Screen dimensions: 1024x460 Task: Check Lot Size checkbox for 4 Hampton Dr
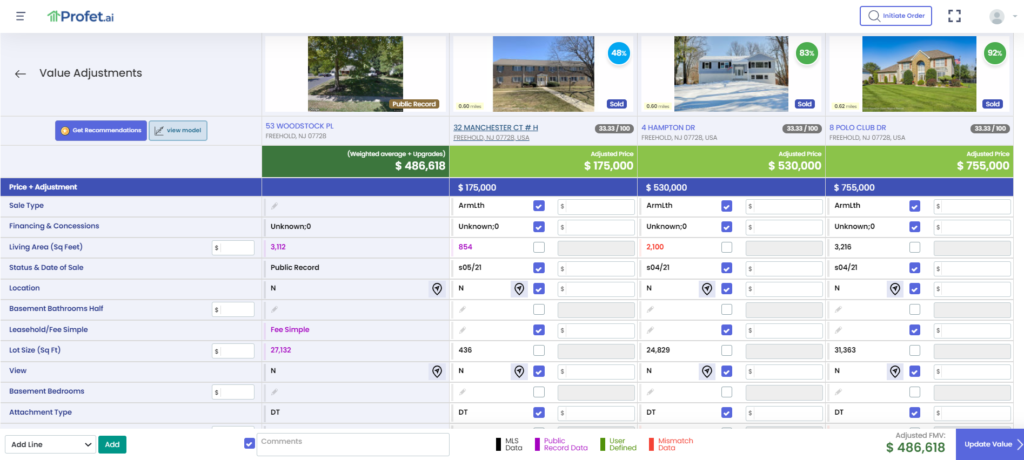click(x=727, y=350)
